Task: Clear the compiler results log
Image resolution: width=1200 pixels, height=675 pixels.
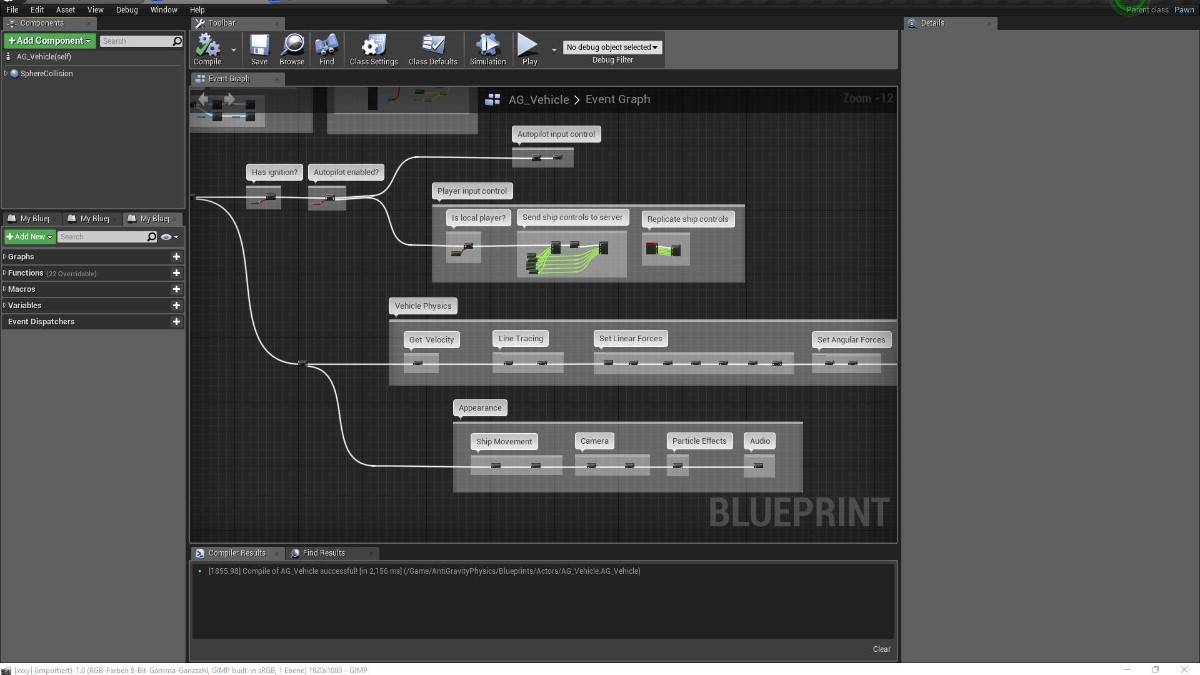Action: pos(881,649)
